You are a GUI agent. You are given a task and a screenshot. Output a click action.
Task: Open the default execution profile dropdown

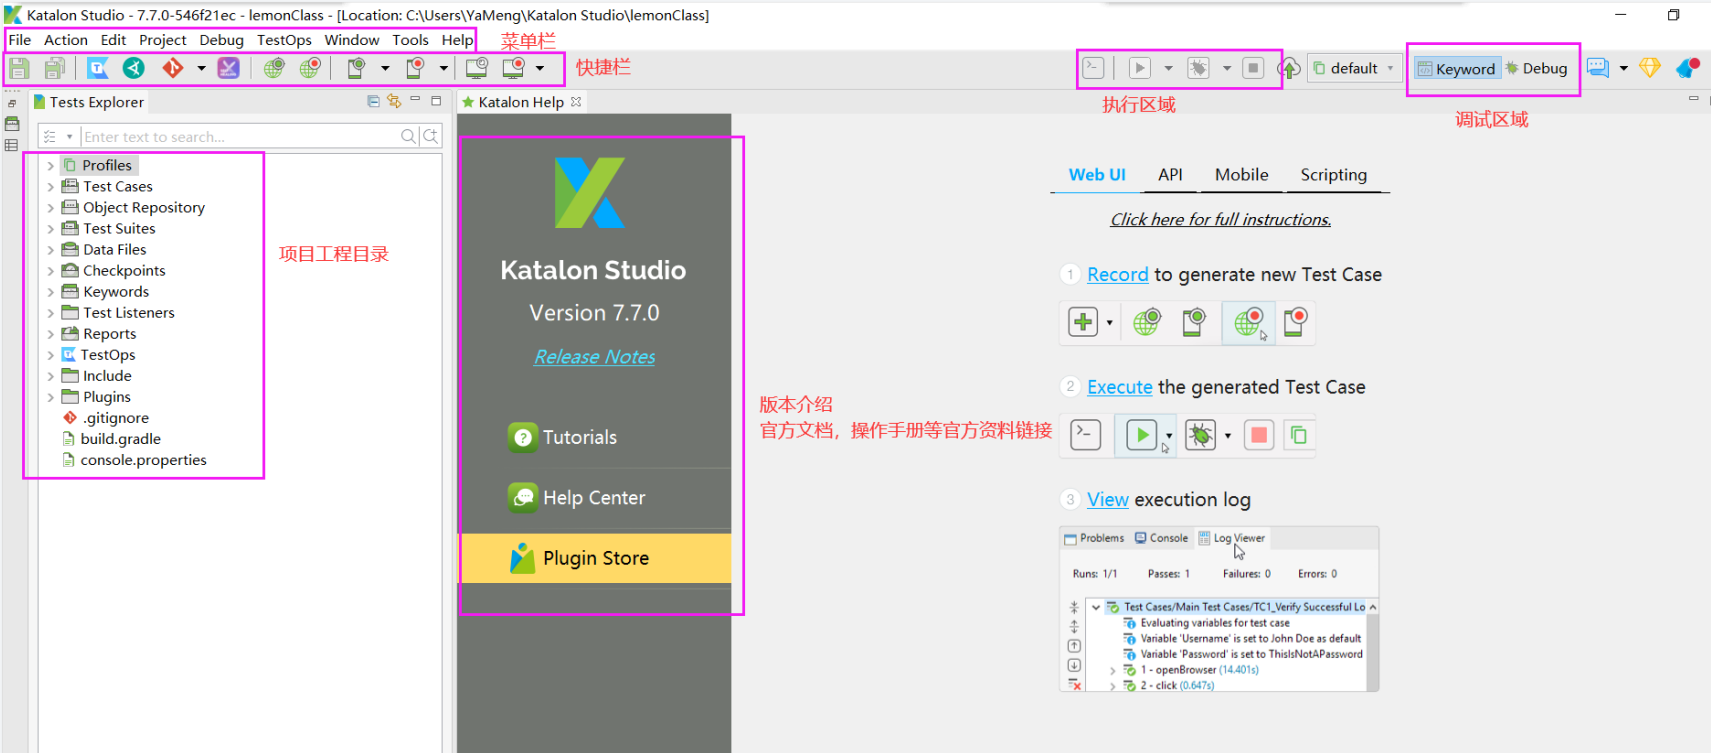point(1355,69)
